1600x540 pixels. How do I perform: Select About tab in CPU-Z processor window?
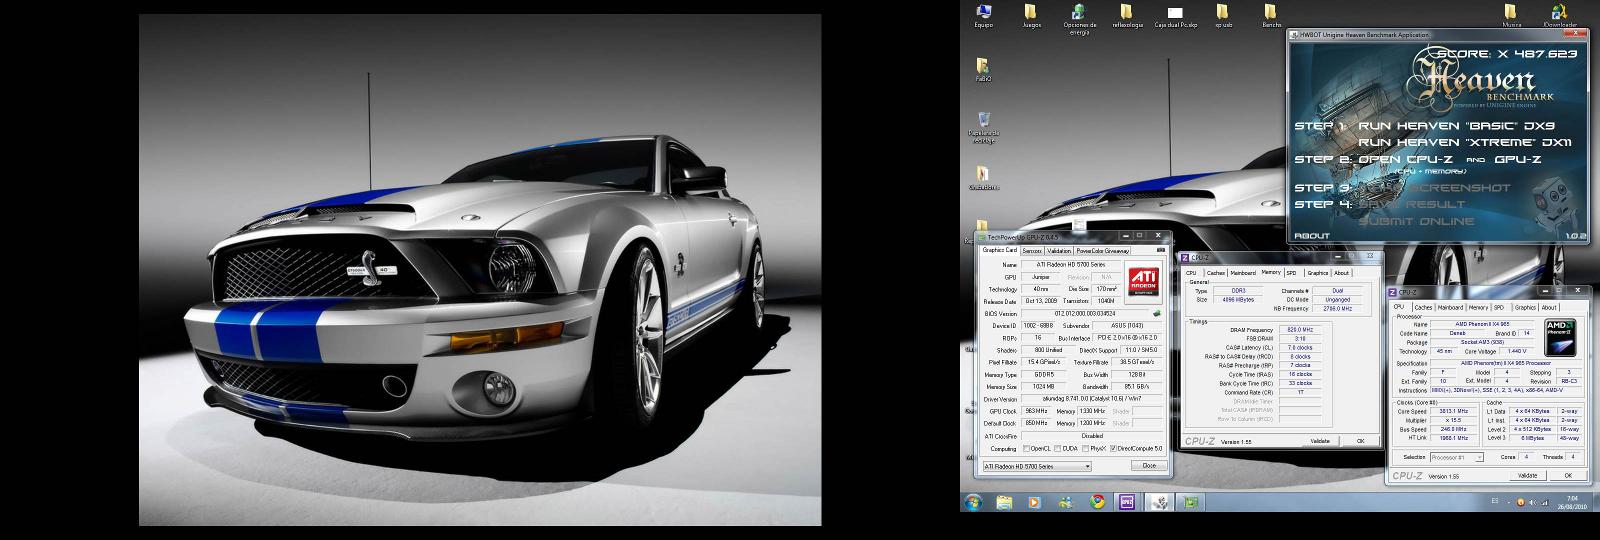coord(1549,307)
